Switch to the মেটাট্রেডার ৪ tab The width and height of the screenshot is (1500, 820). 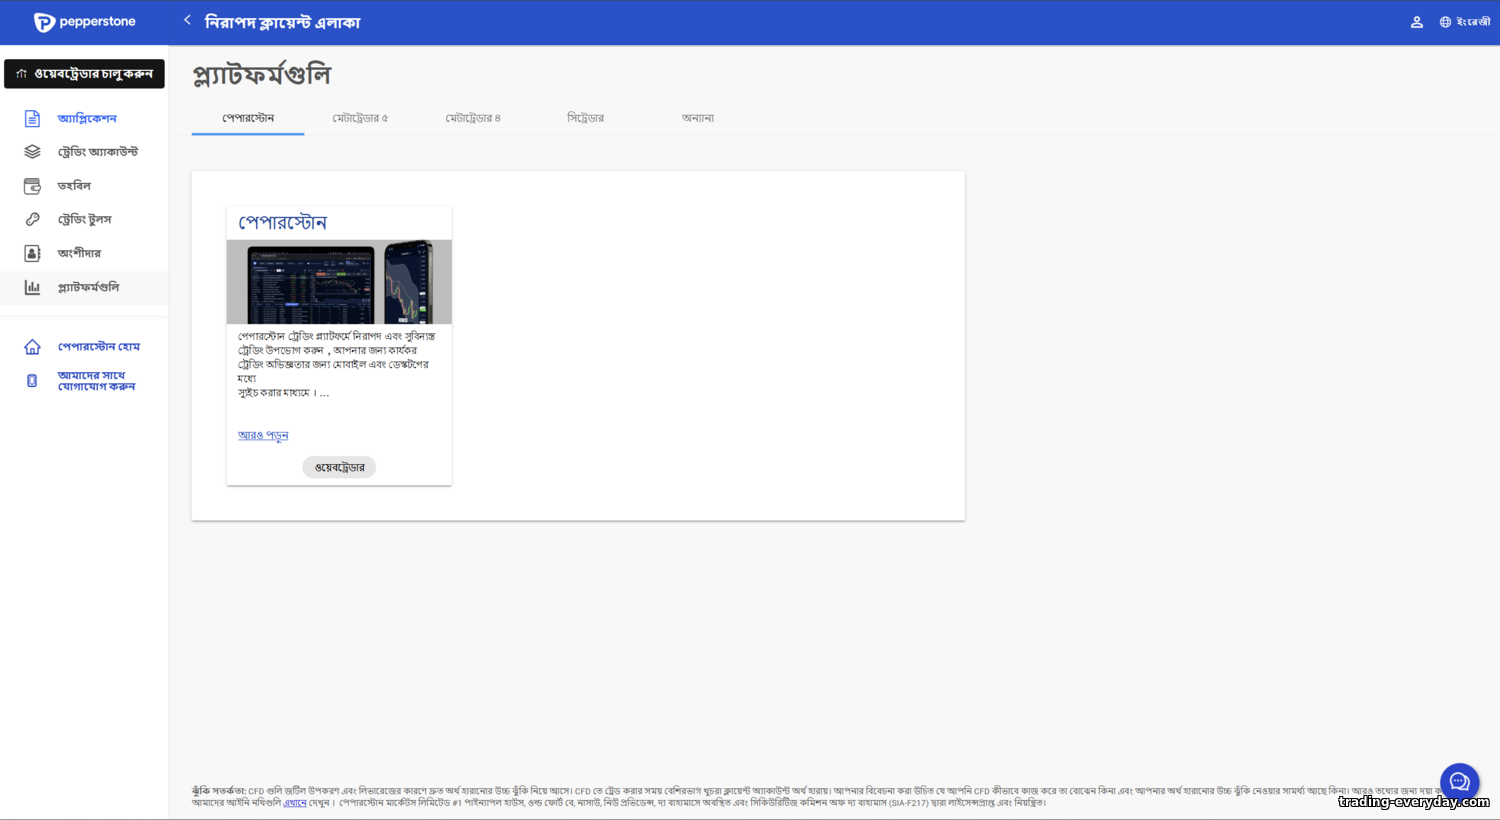pos(473,118)
